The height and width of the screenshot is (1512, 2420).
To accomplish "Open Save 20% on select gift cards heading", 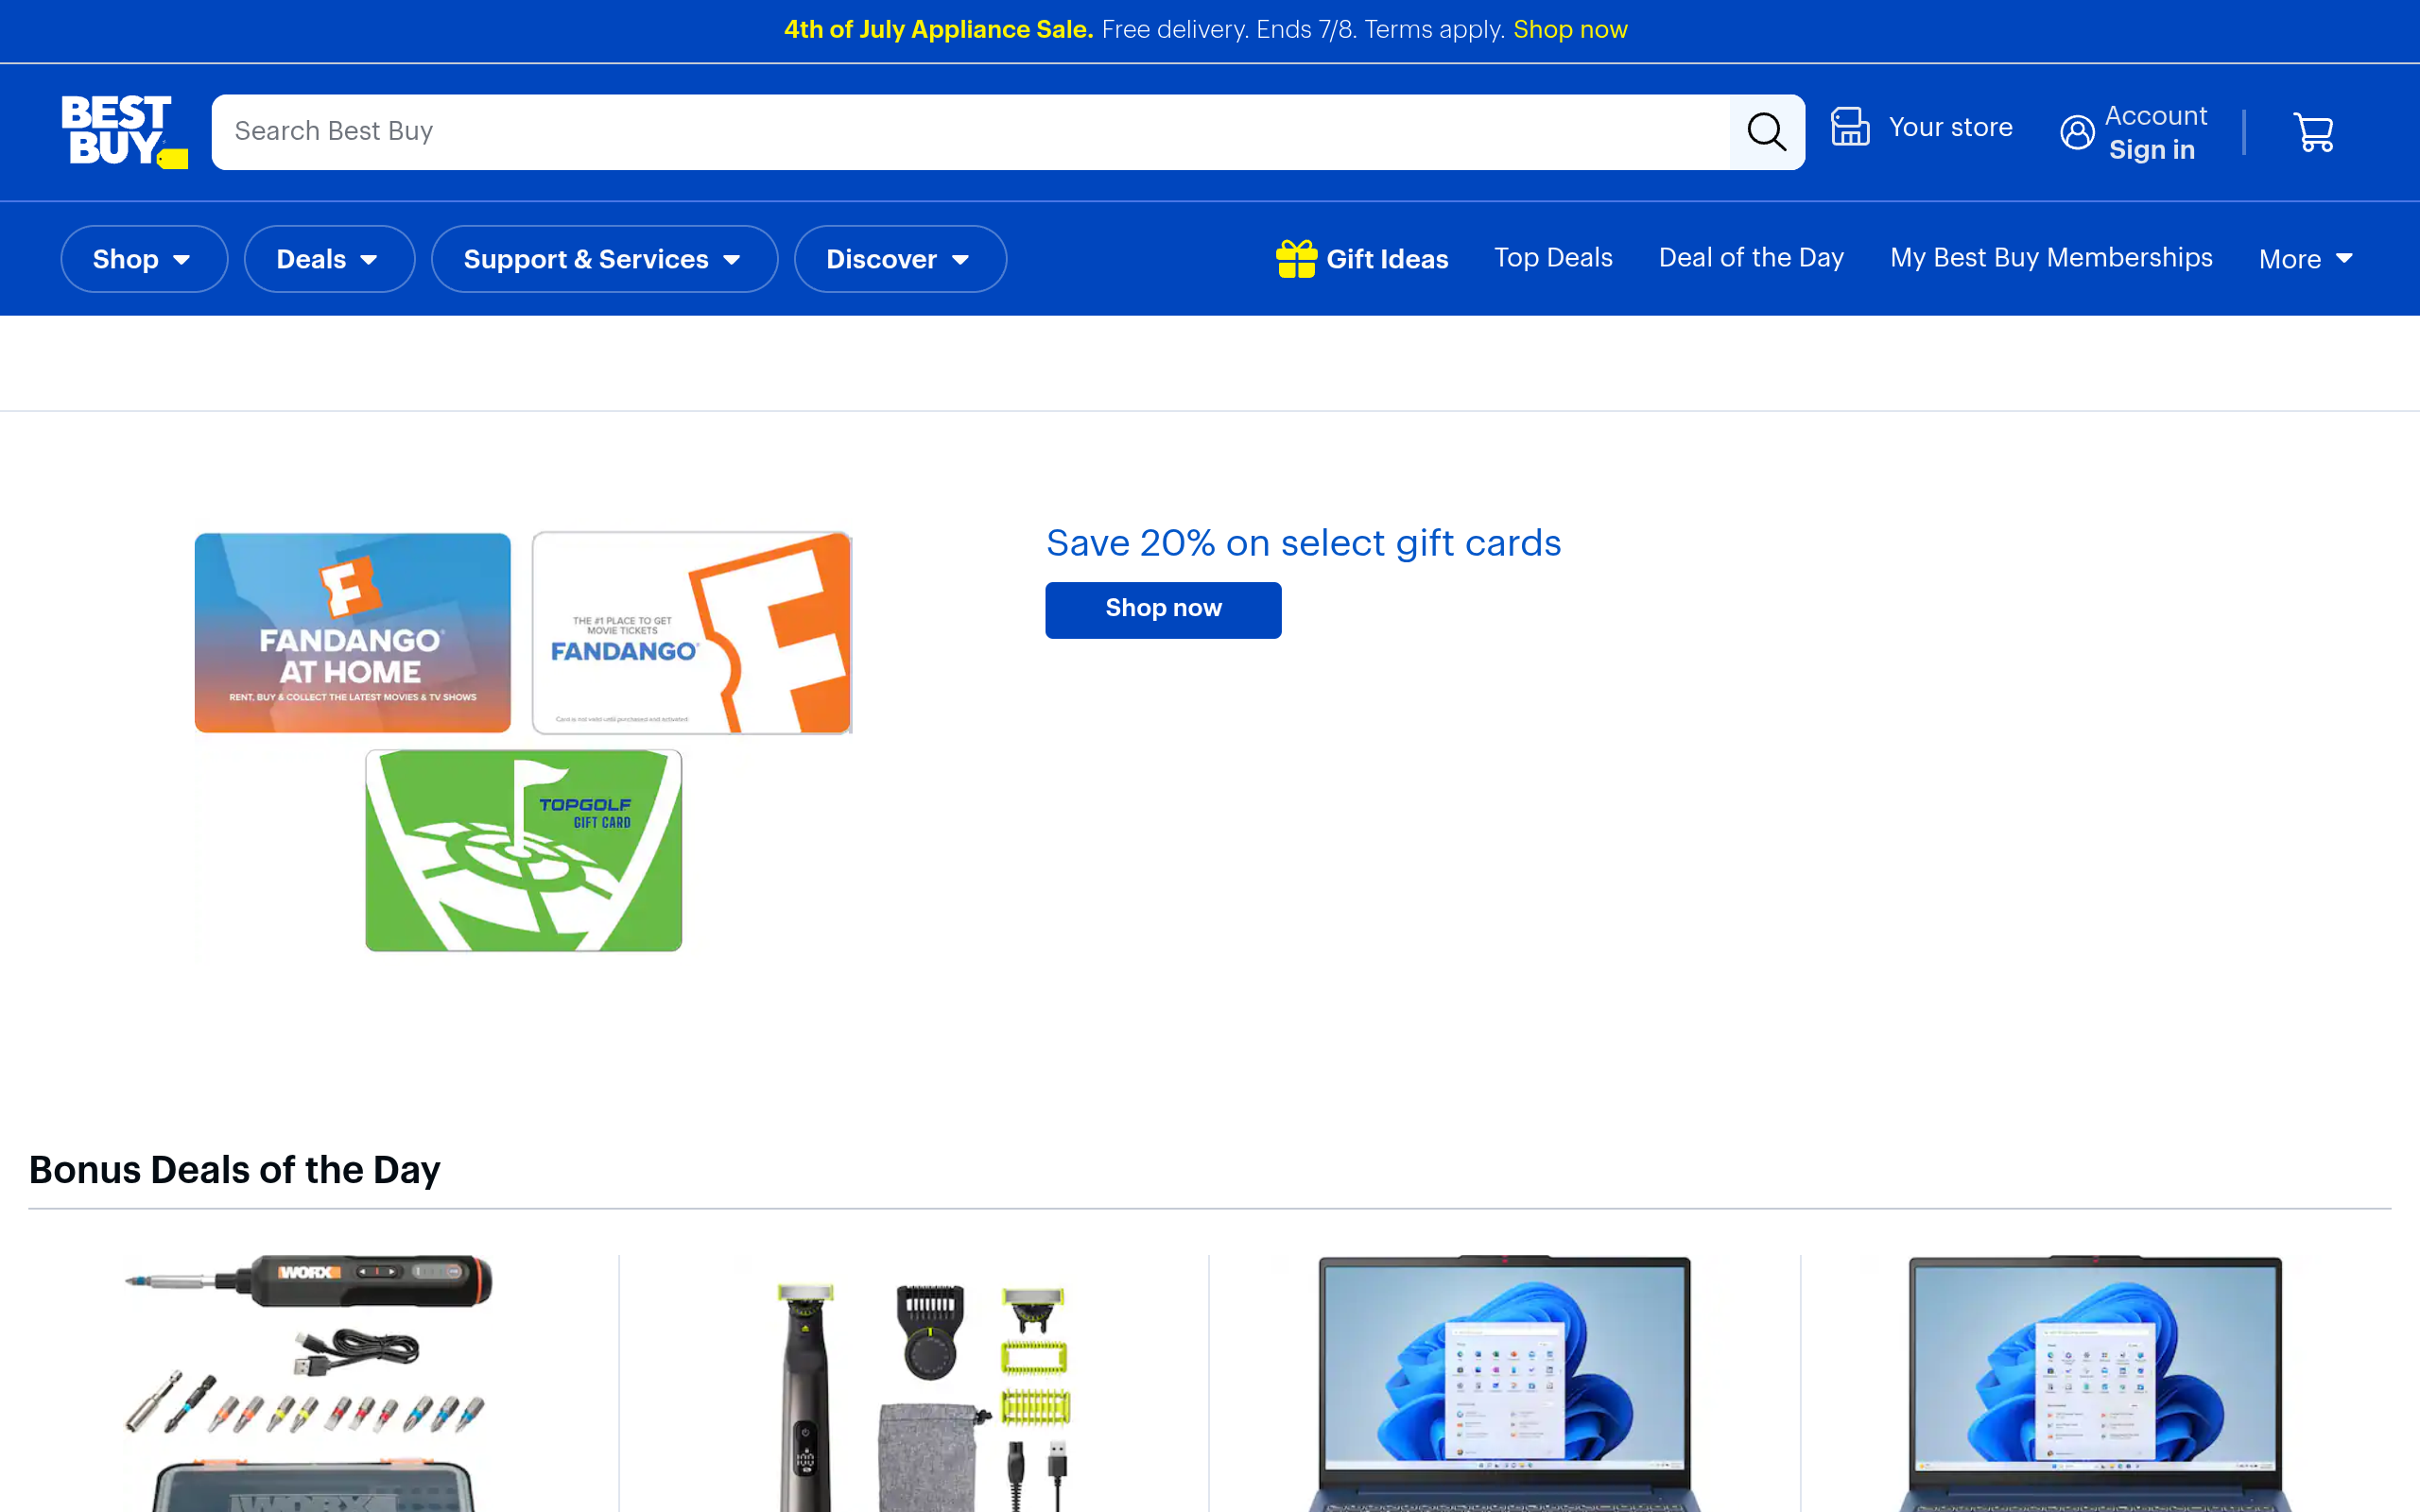I will [x=1303, y=543].
